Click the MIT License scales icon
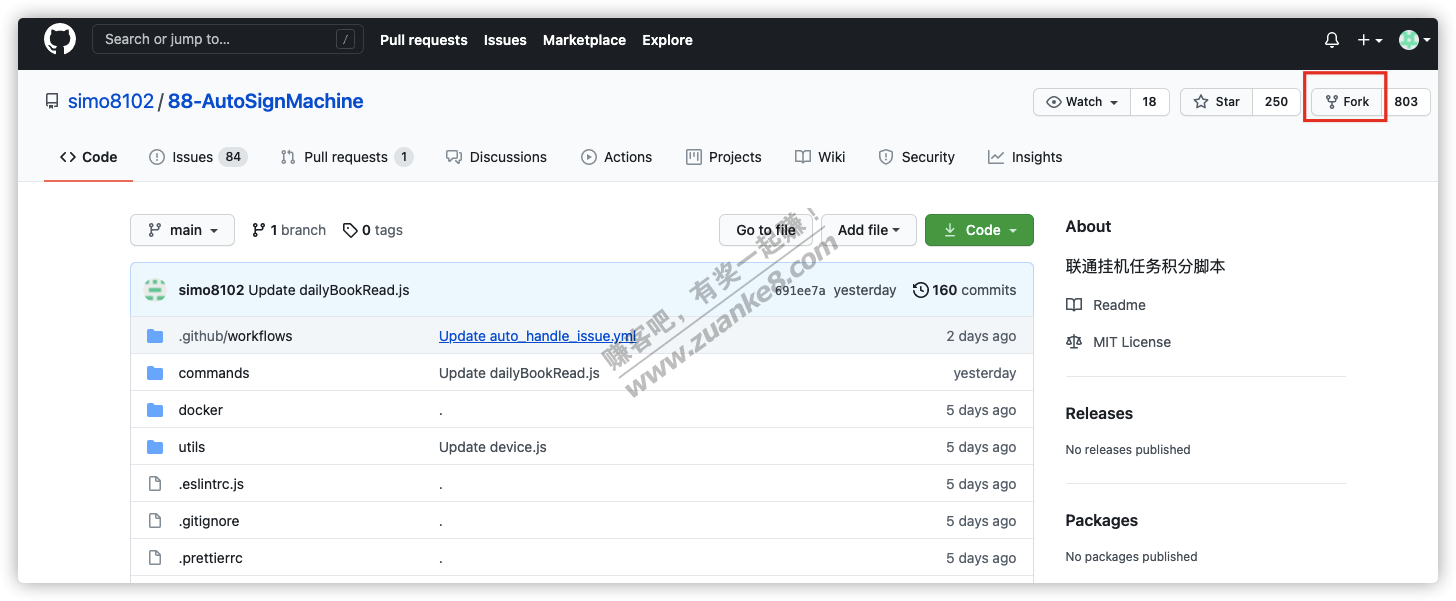This screenshot has width=1456, height=601. tap(1073, 341)
